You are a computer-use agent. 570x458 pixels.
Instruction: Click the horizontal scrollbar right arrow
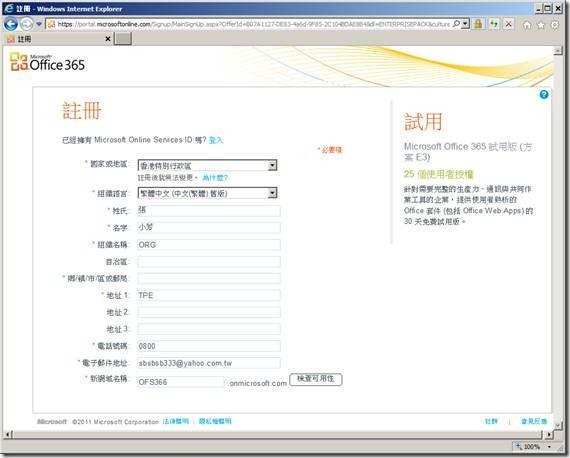pos(549,434)
